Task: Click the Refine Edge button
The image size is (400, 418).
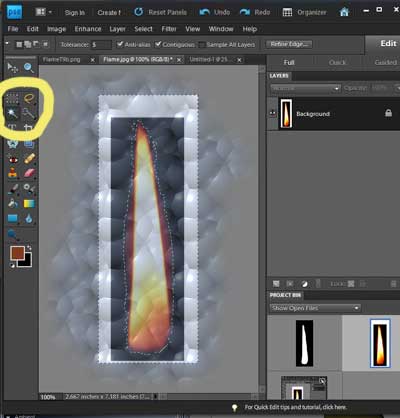Action: coord(289,44)
